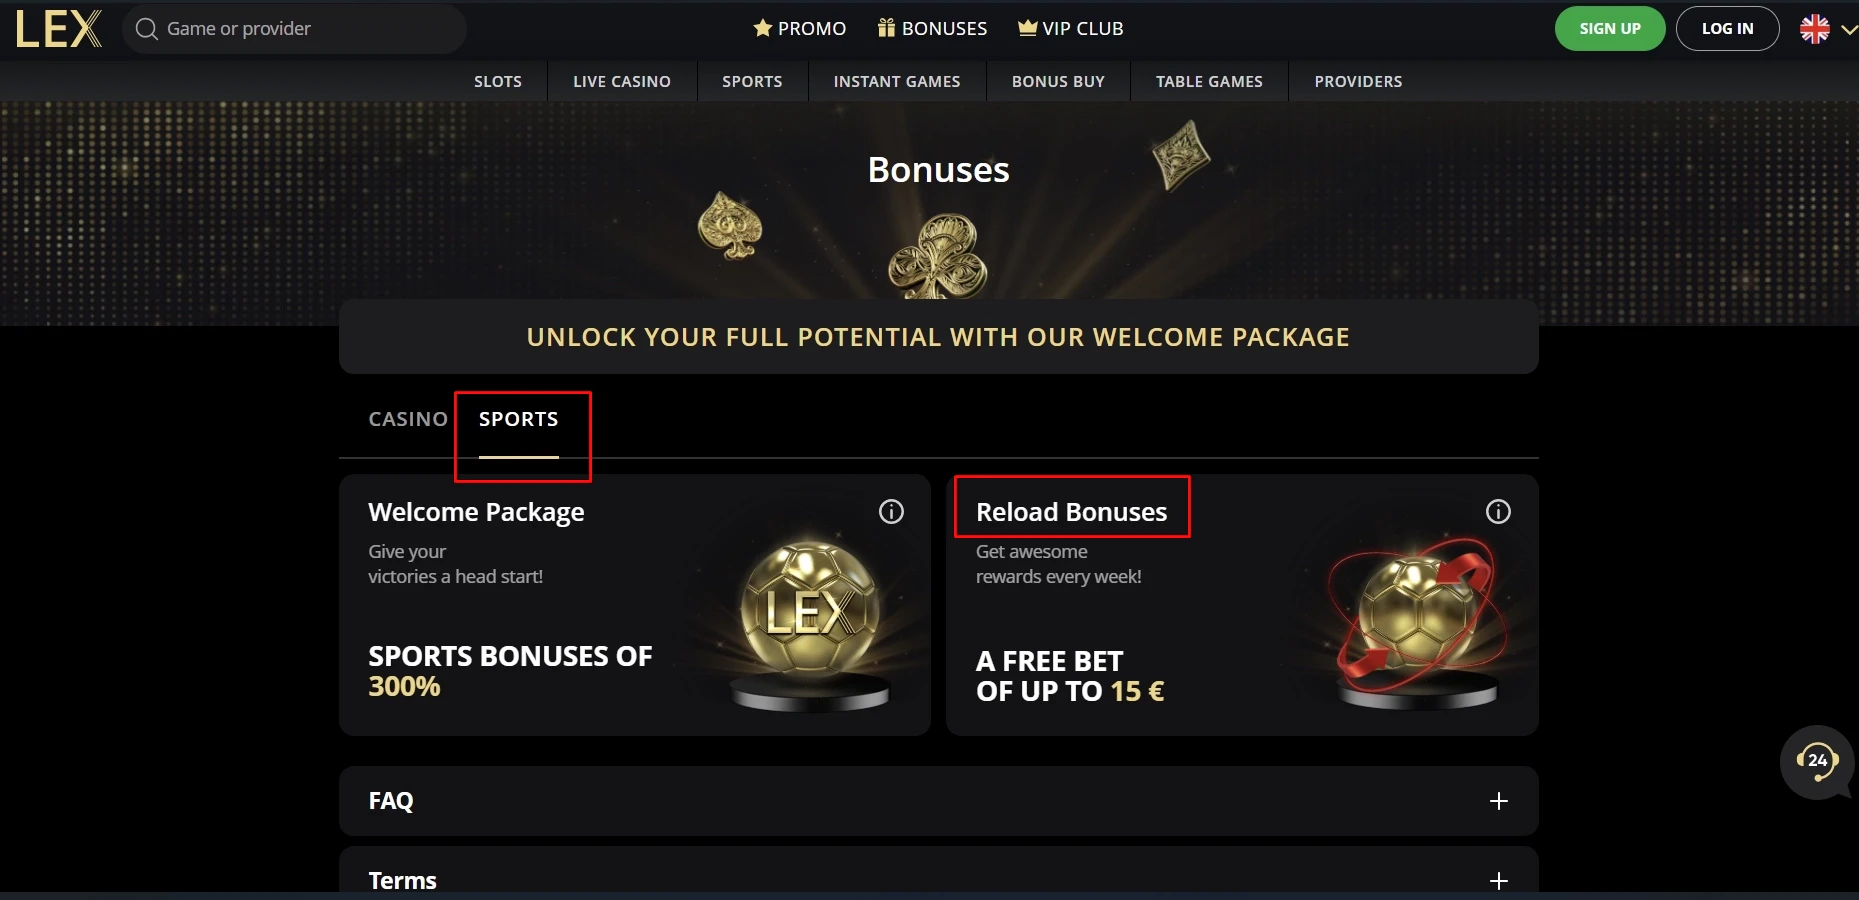Go to the PROVIDERS menu item
Image resolution: width=1859 pixels, height=900 pixels.
(x=1358, y=82)
